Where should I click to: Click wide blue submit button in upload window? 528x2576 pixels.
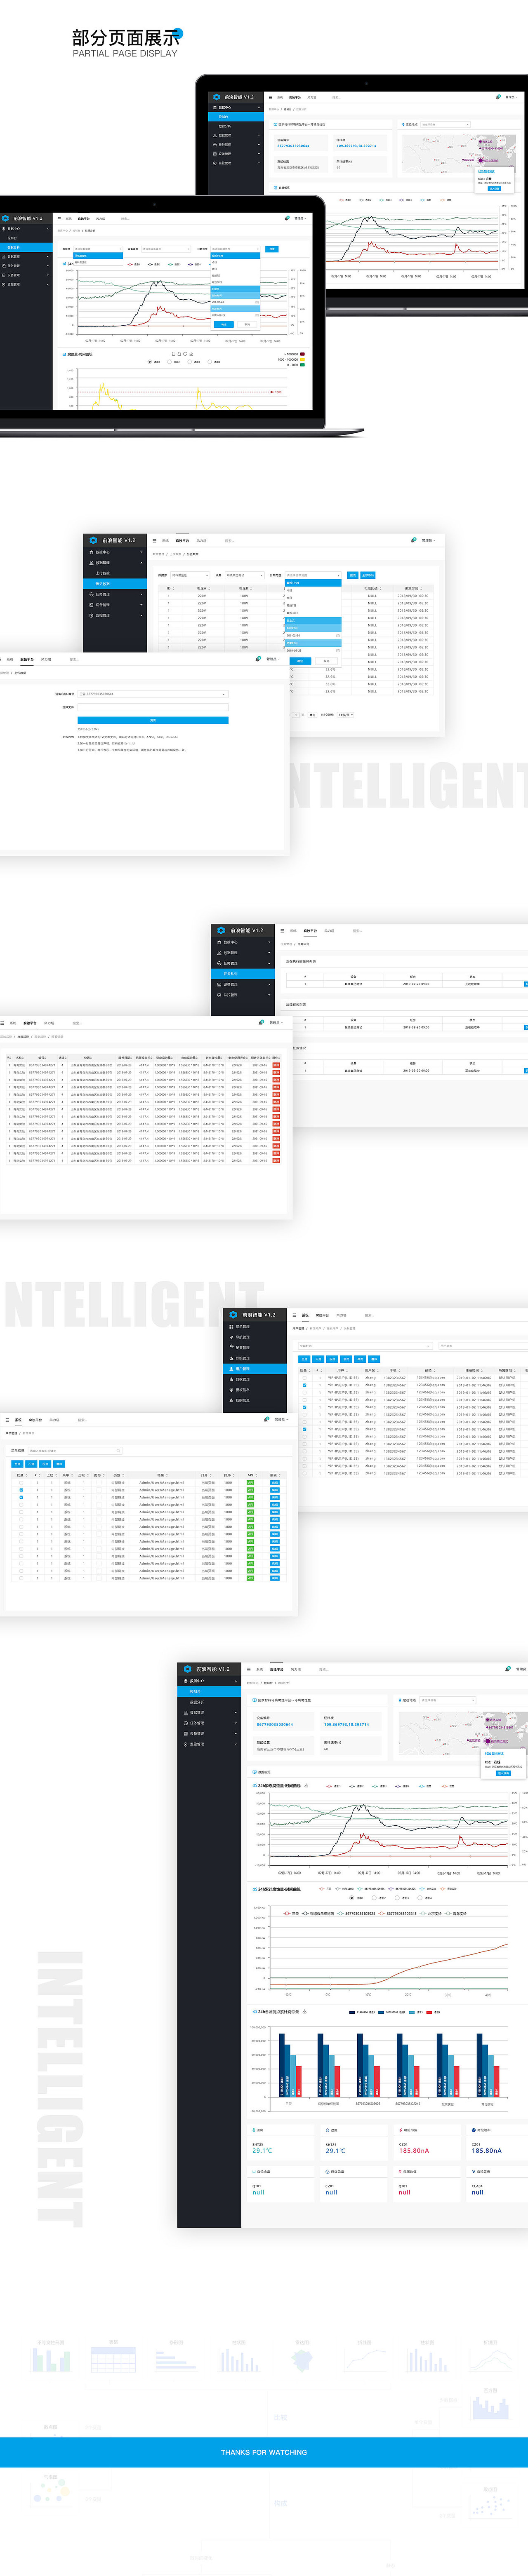coord(153,720)
